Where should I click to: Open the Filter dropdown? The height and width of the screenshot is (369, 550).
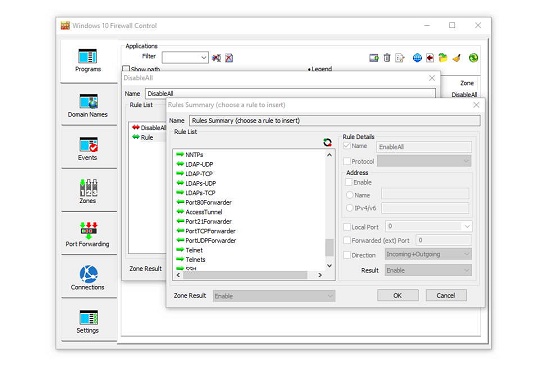click(x=185, y=58)
